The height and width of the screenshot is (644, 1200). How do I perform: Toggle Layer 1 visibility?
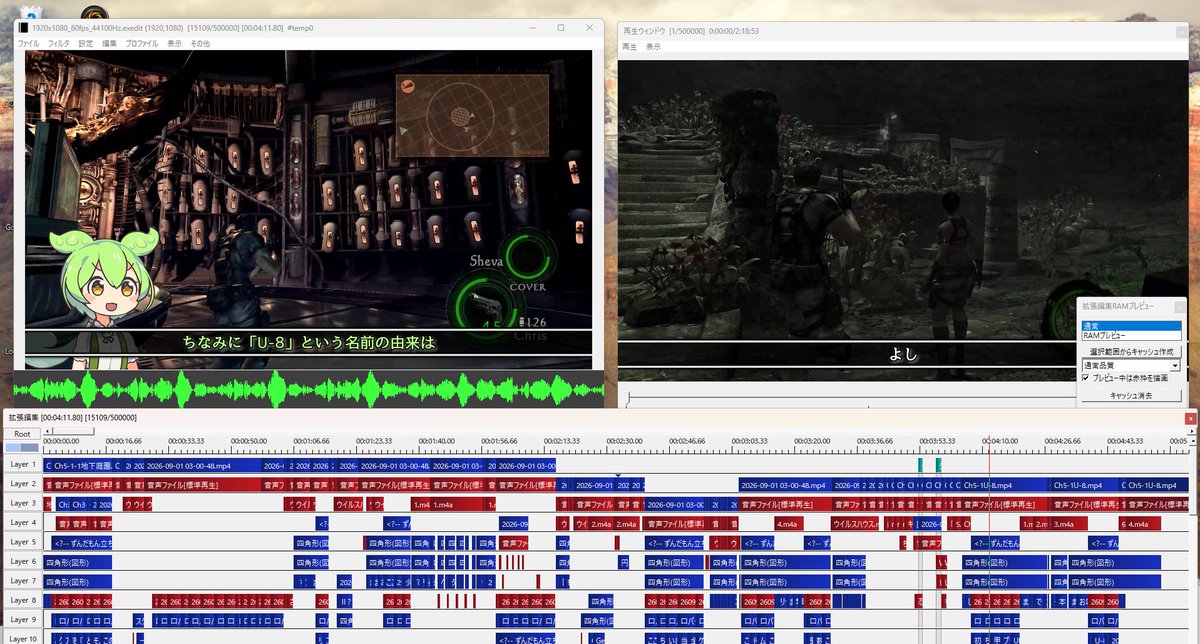pos(21,465)
